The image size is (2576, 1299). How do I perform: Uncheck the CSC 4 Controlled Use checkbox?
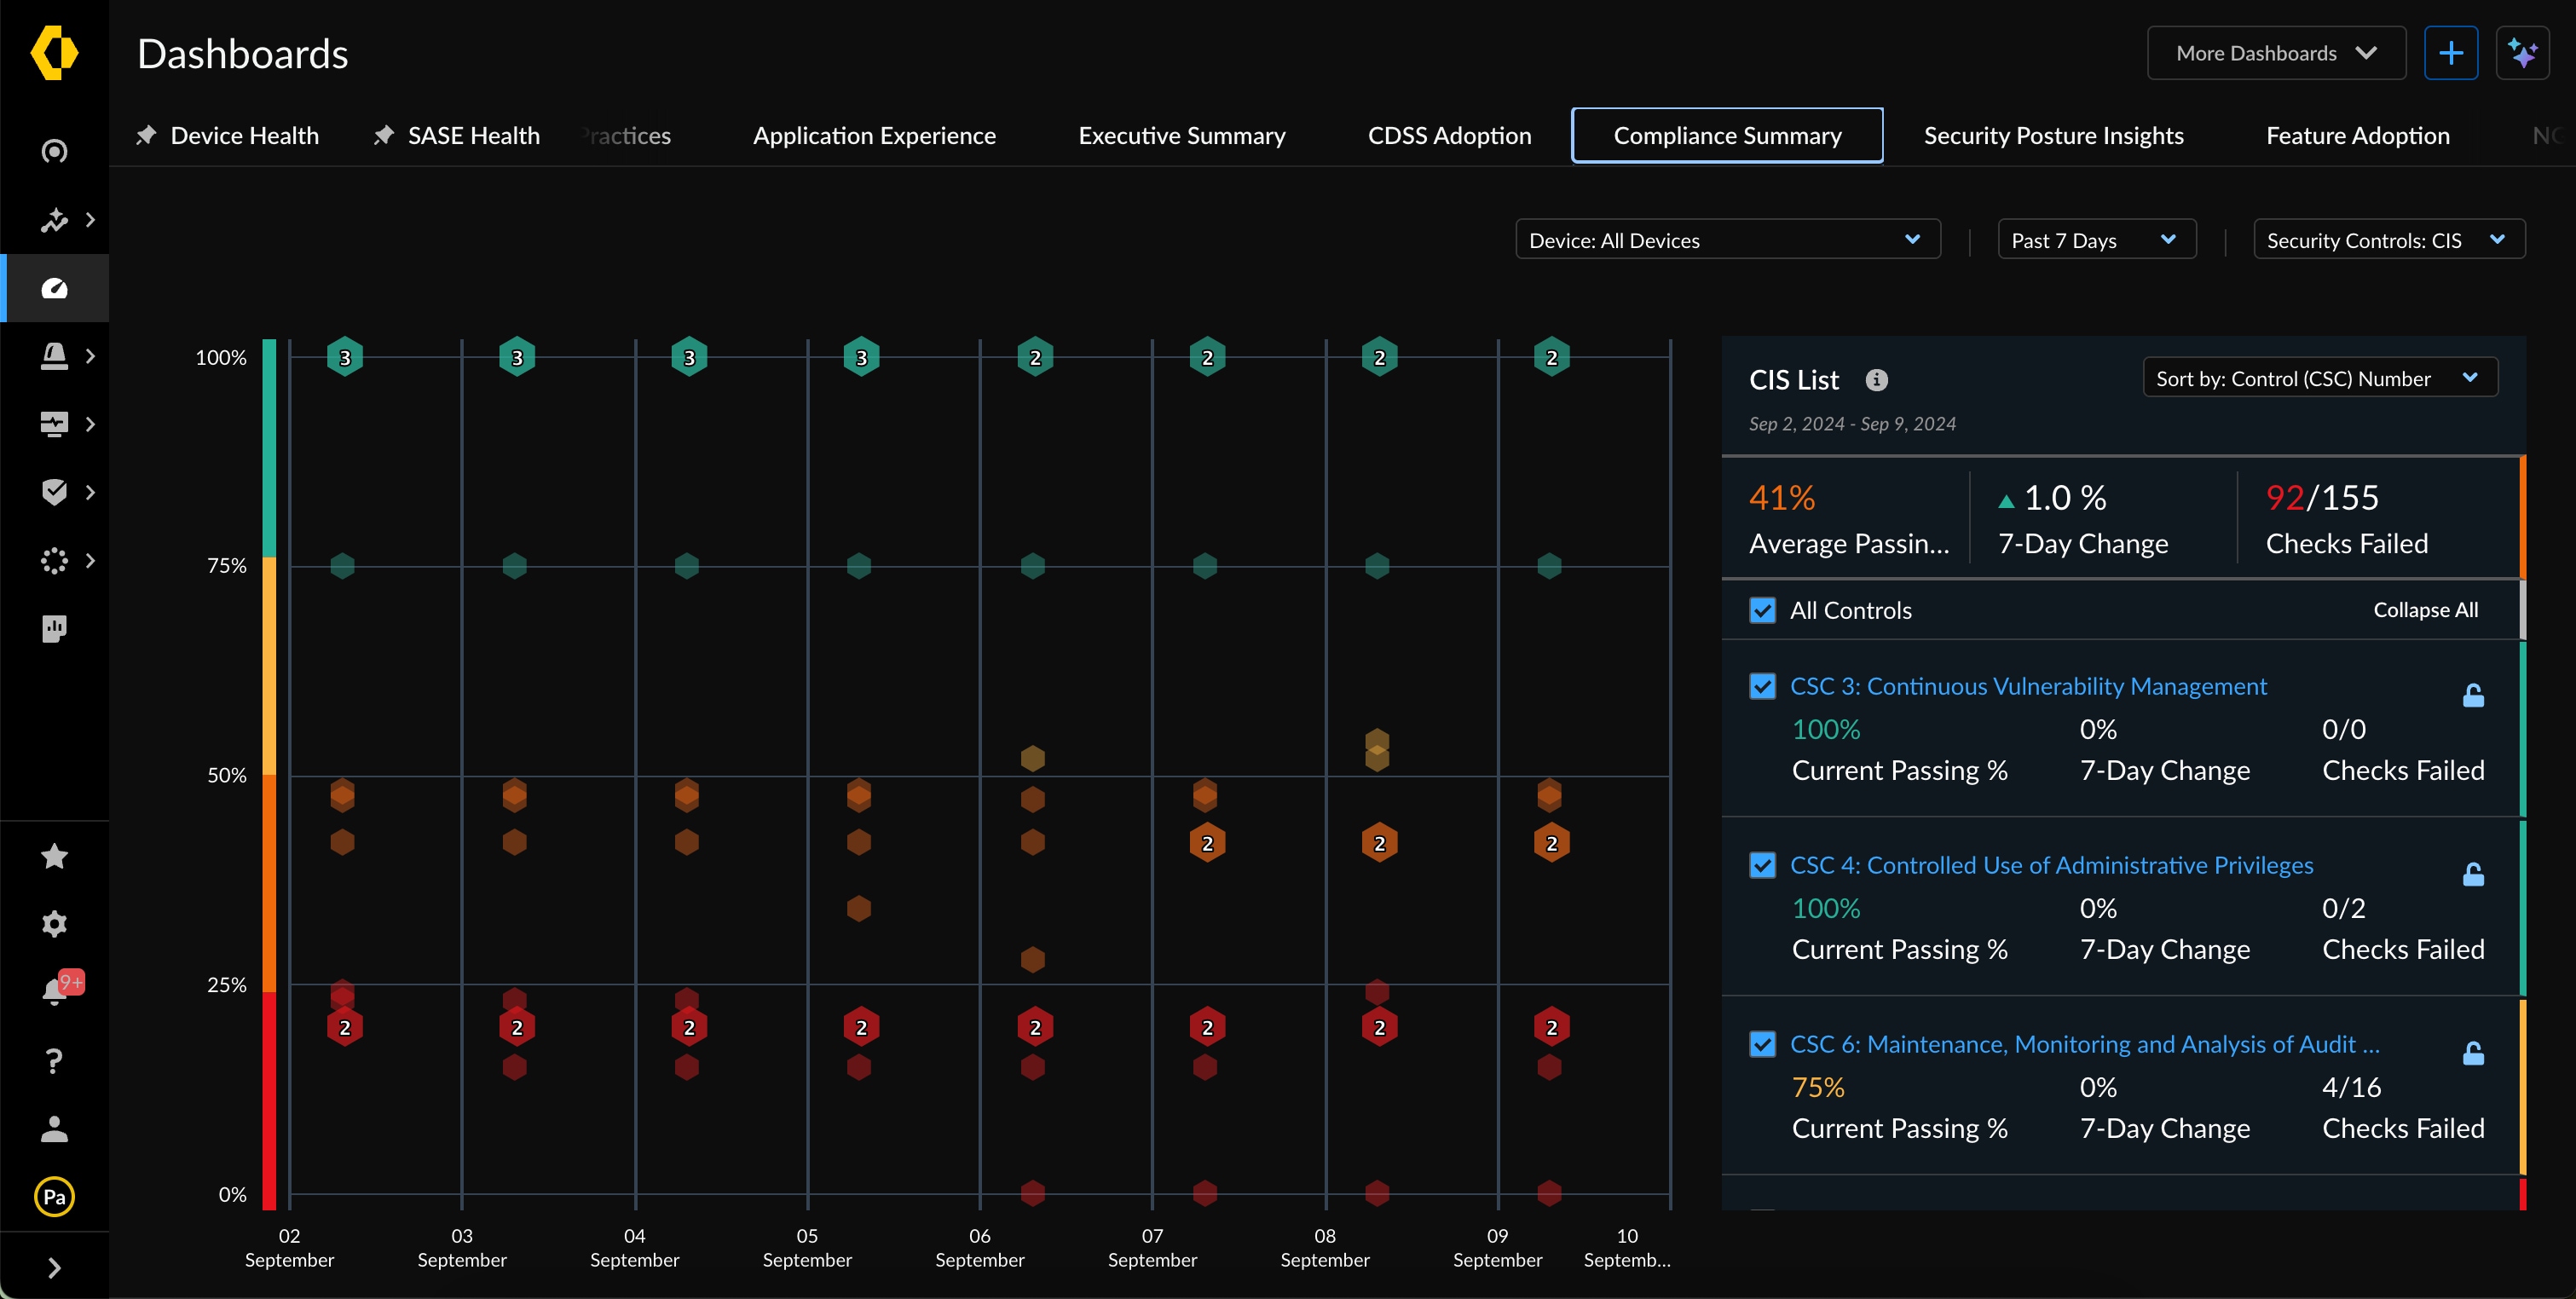point(1763,866)
